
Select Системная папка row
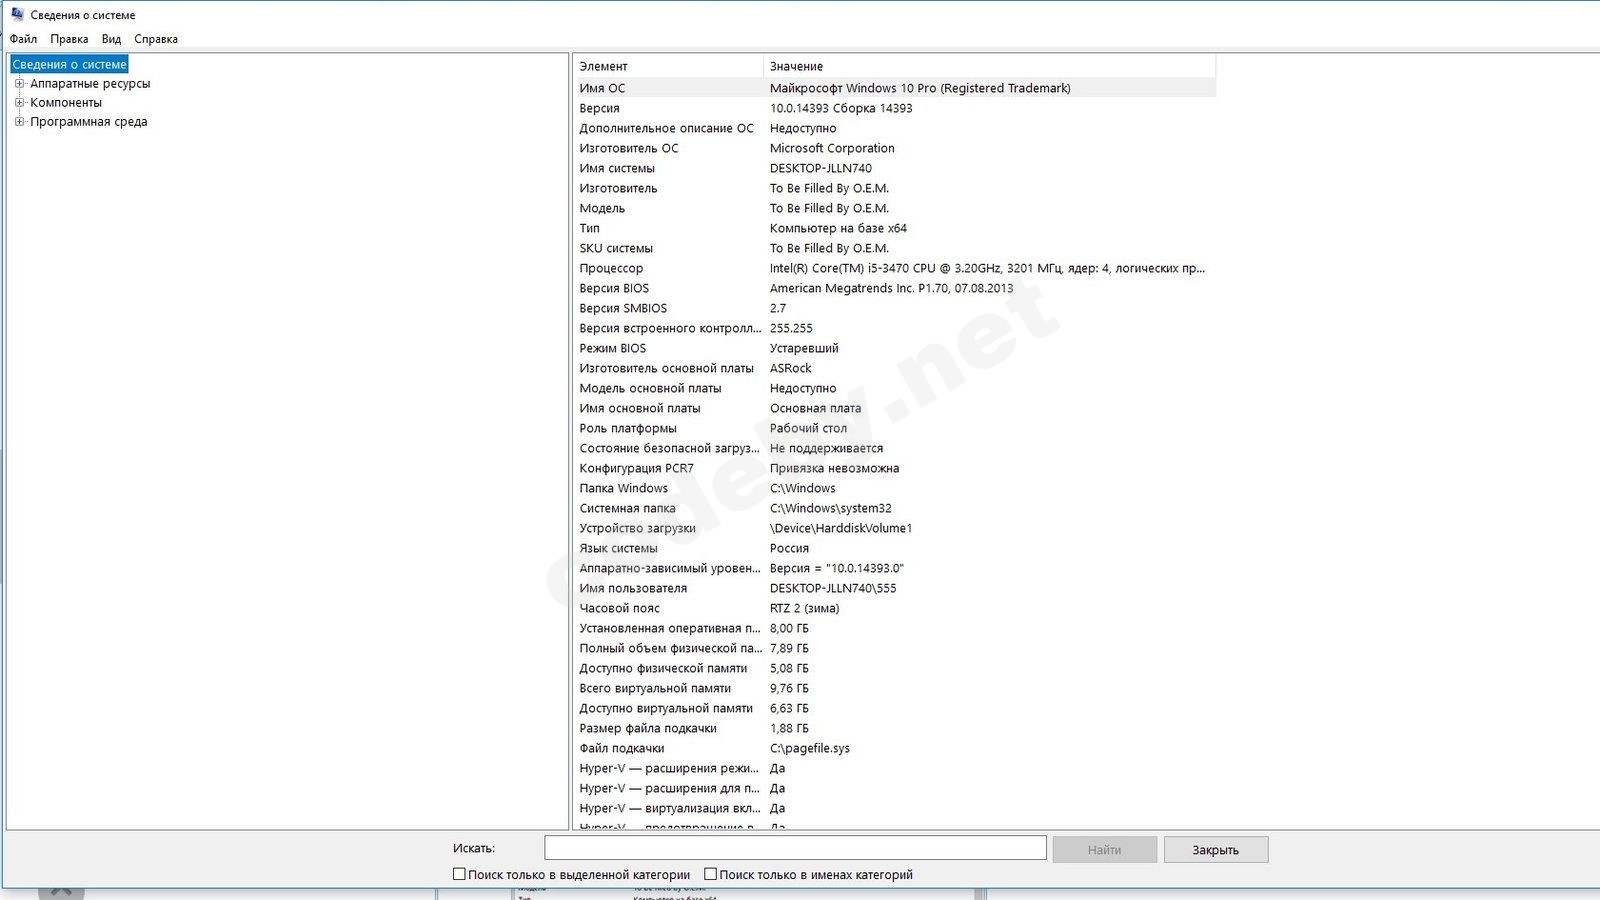pyautogui.click(x=896, y=508)
